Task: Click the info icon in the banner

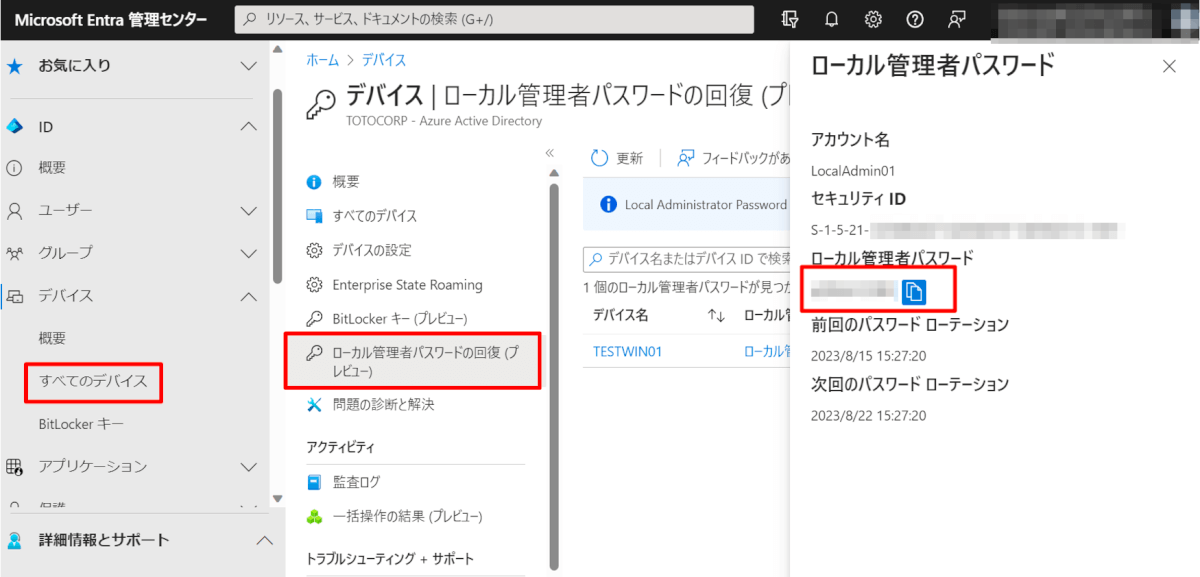Action: coord(608,204)
